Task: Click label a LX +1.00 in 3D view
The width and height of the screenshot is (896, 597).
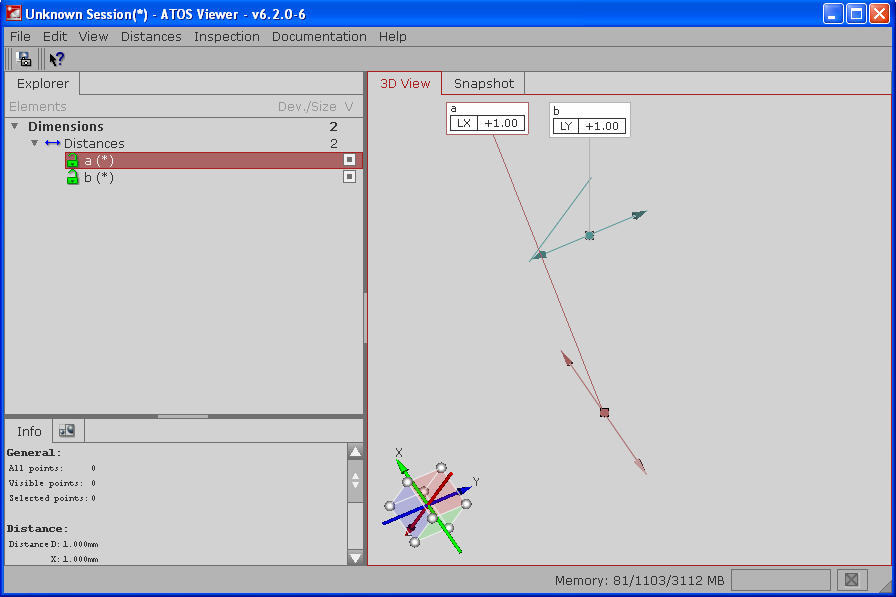Action: [487, 118]
